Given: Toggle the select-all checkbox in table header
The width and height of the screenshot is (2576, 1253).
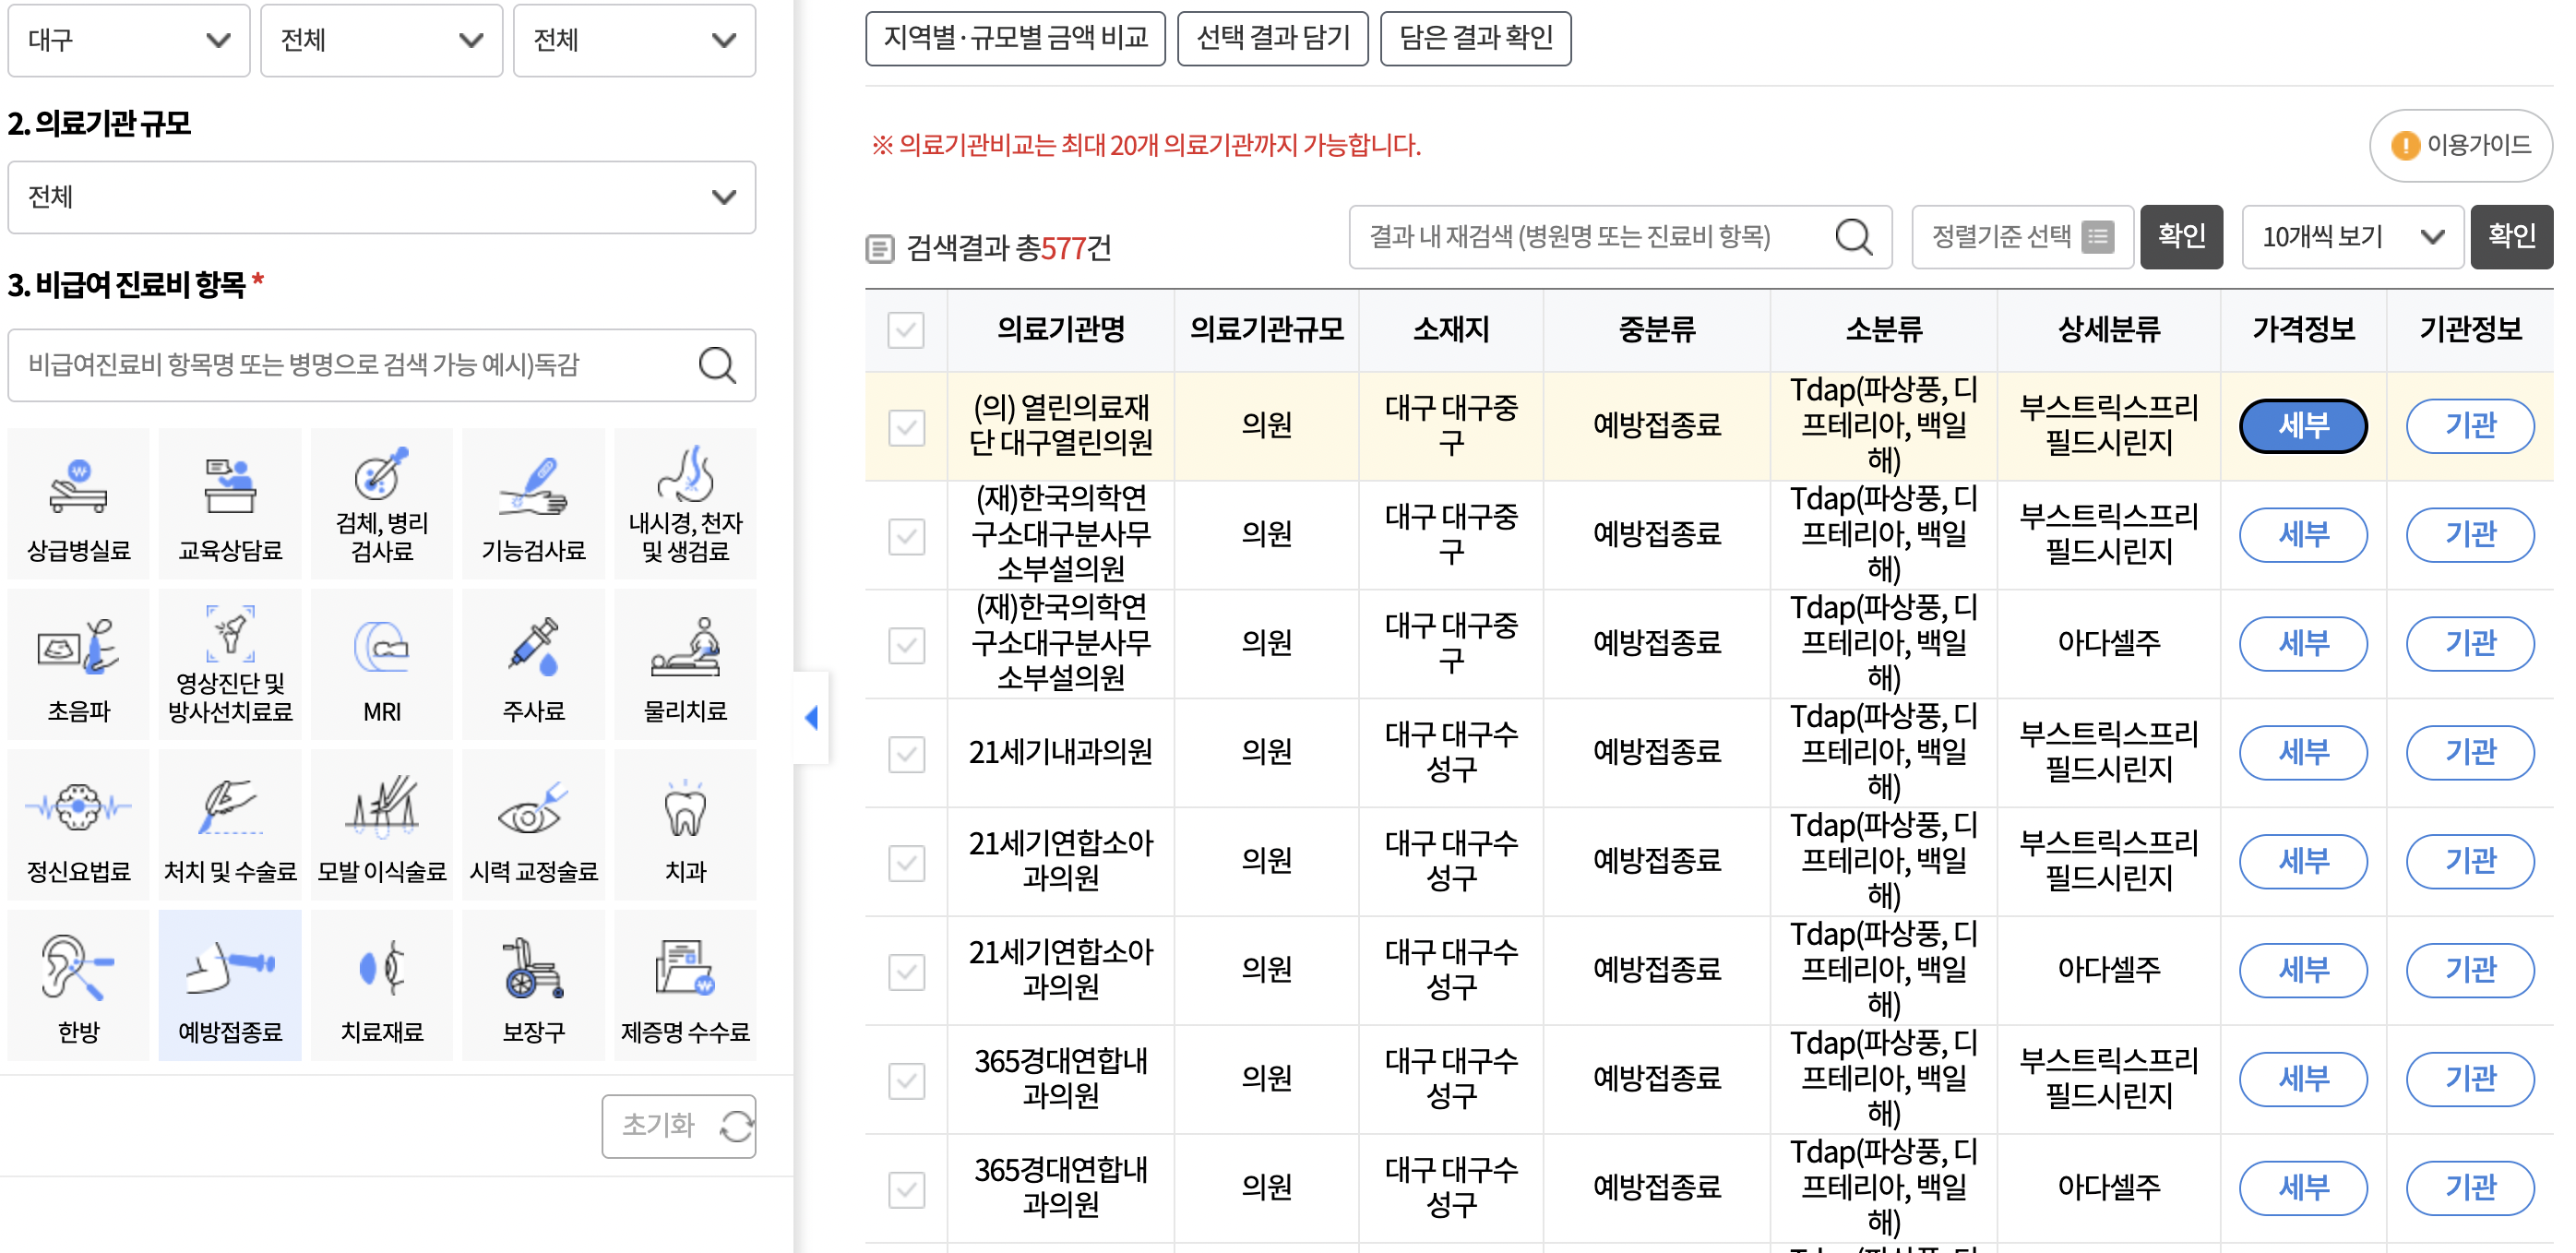Looking at the screenshot, I should pyautogui.click(x=905, y=330).
